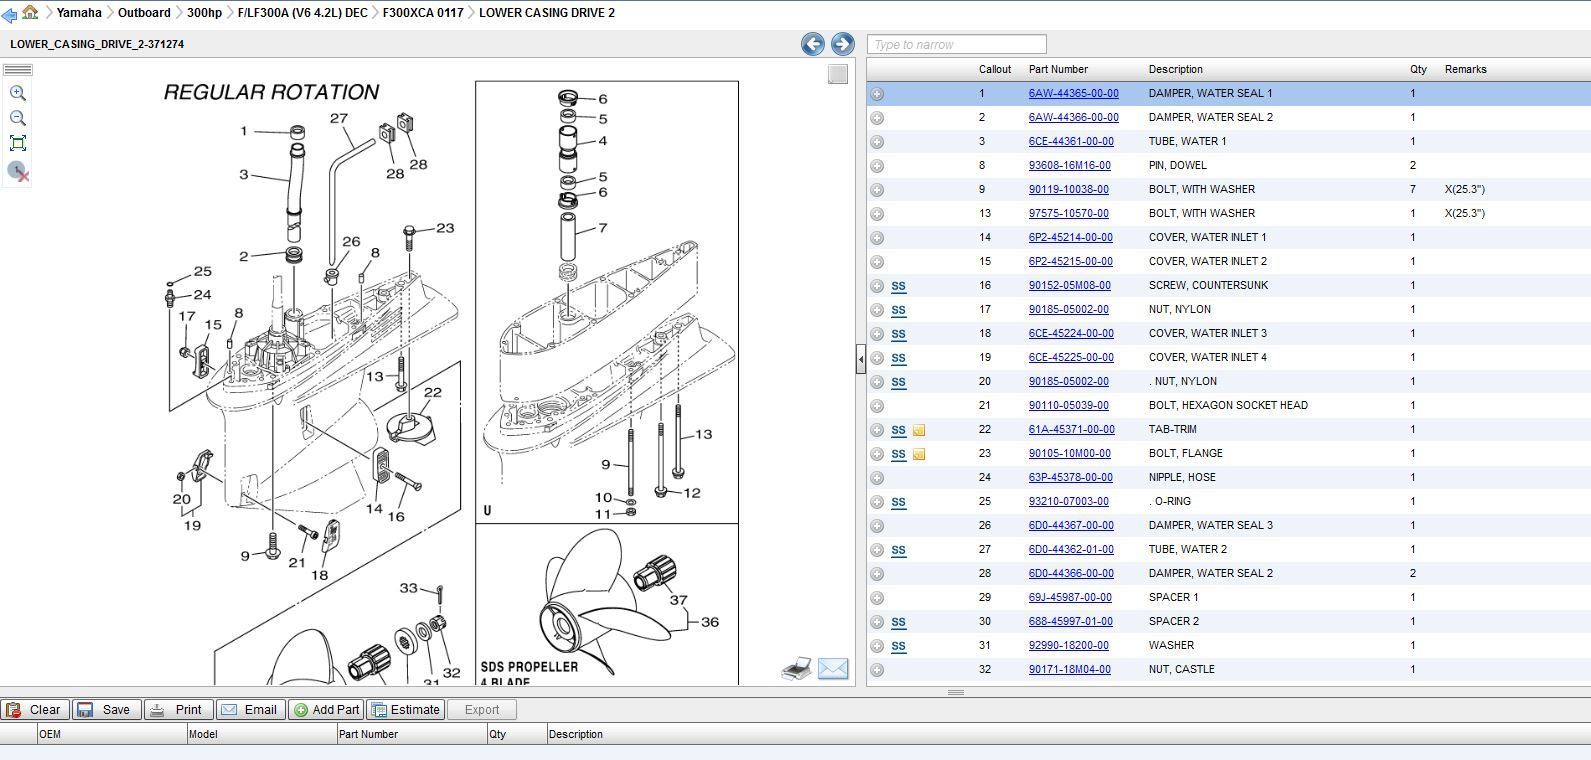Add NIPPLE, HOSE row plus icon
Image resolution: width=1591 pixels, height=760 pixels.
[877, 478]
